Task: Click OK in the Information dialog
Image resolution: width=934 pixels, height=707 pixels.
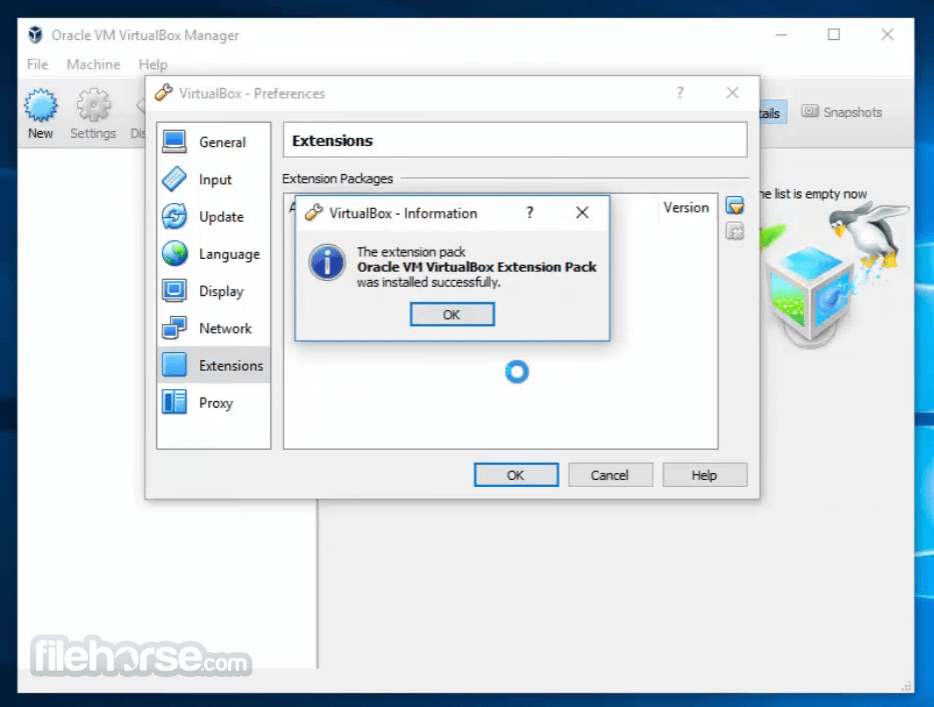Action: pos(452,314)
